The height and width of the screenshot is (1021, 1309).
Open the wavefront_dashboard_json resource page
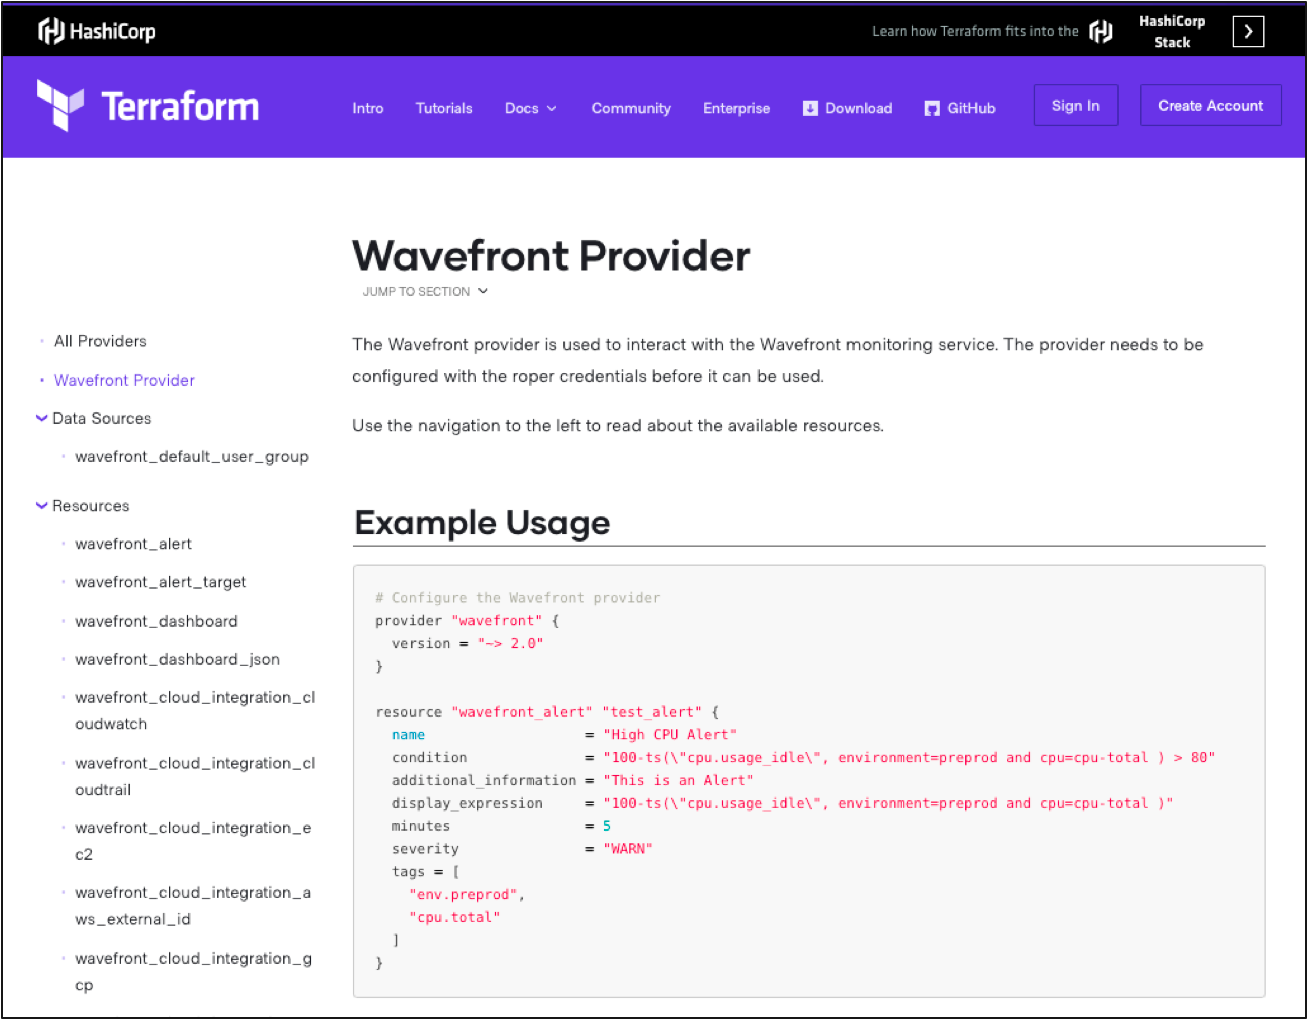[177, 660]
